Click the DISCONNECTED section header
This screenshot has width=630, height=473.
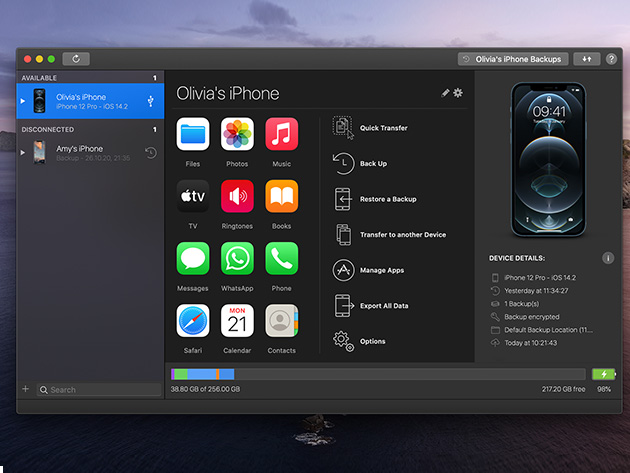(48, 129)
